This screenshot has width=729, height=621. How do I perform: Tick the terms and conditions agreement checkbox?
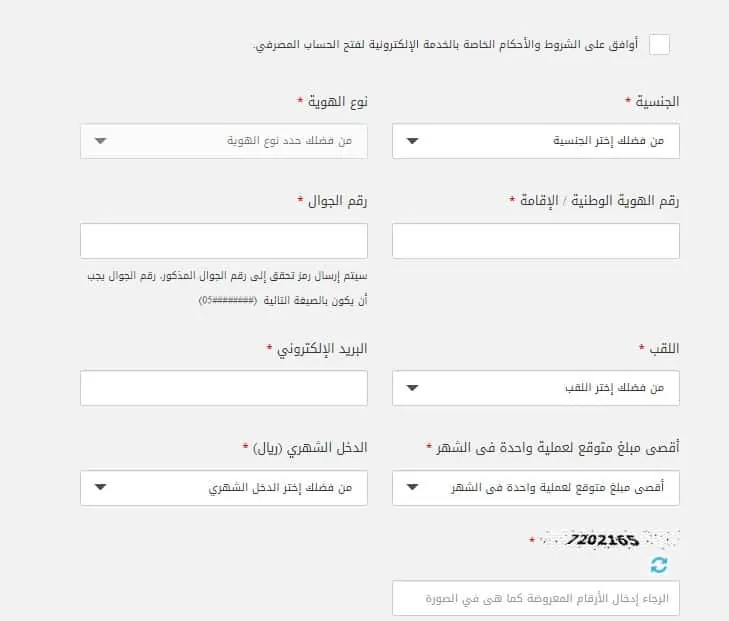pyautogui.click(x=659, y=45)
